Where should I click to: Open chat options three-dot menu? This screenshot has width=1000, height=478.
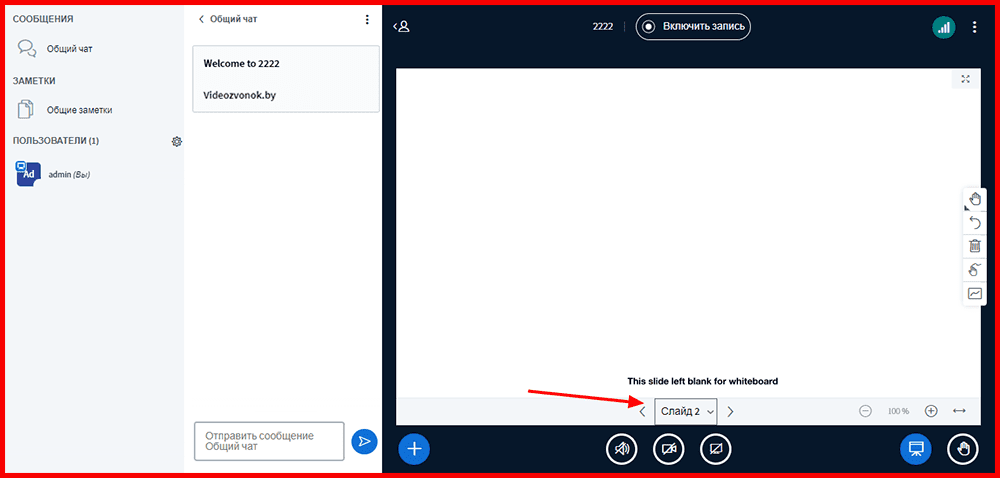click(367, 19)
